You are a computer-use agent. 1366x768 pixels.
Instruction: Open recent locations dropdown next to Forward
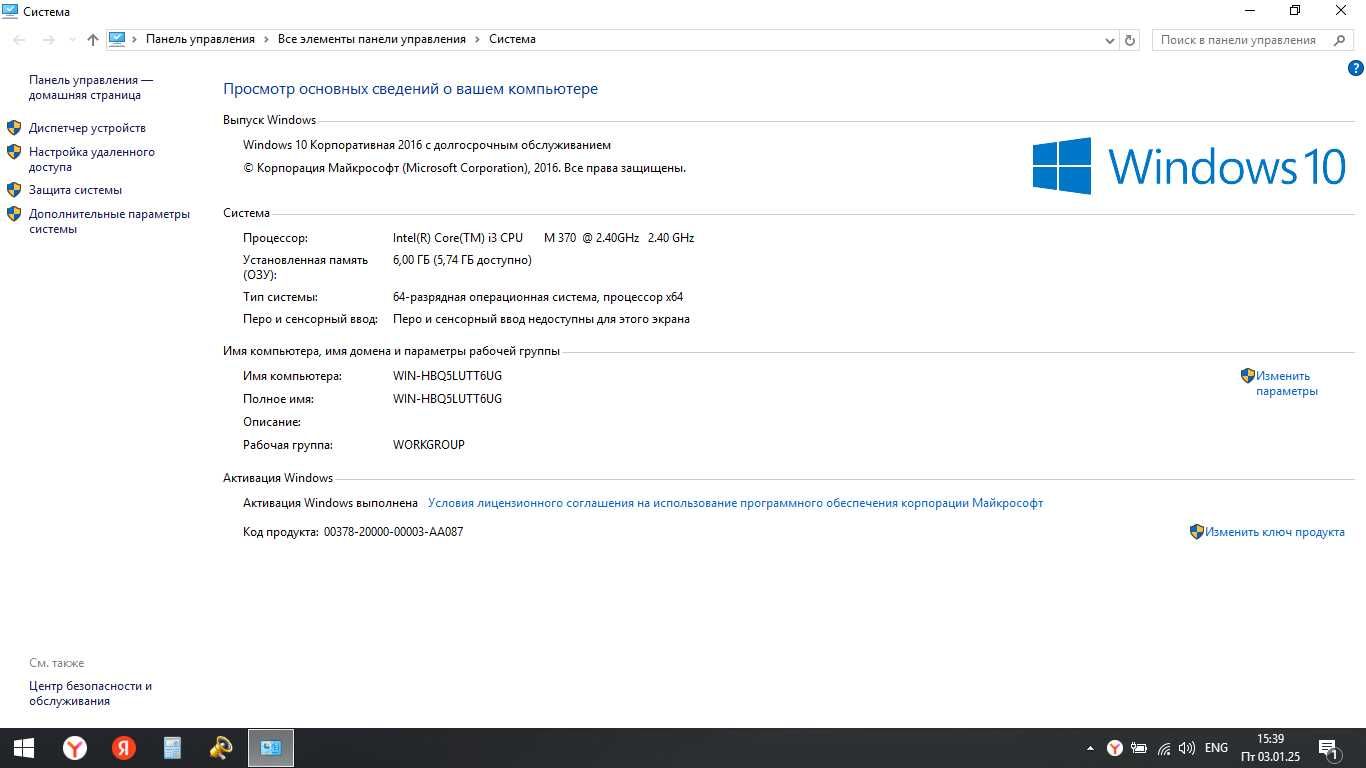click(x=72, y=40)
